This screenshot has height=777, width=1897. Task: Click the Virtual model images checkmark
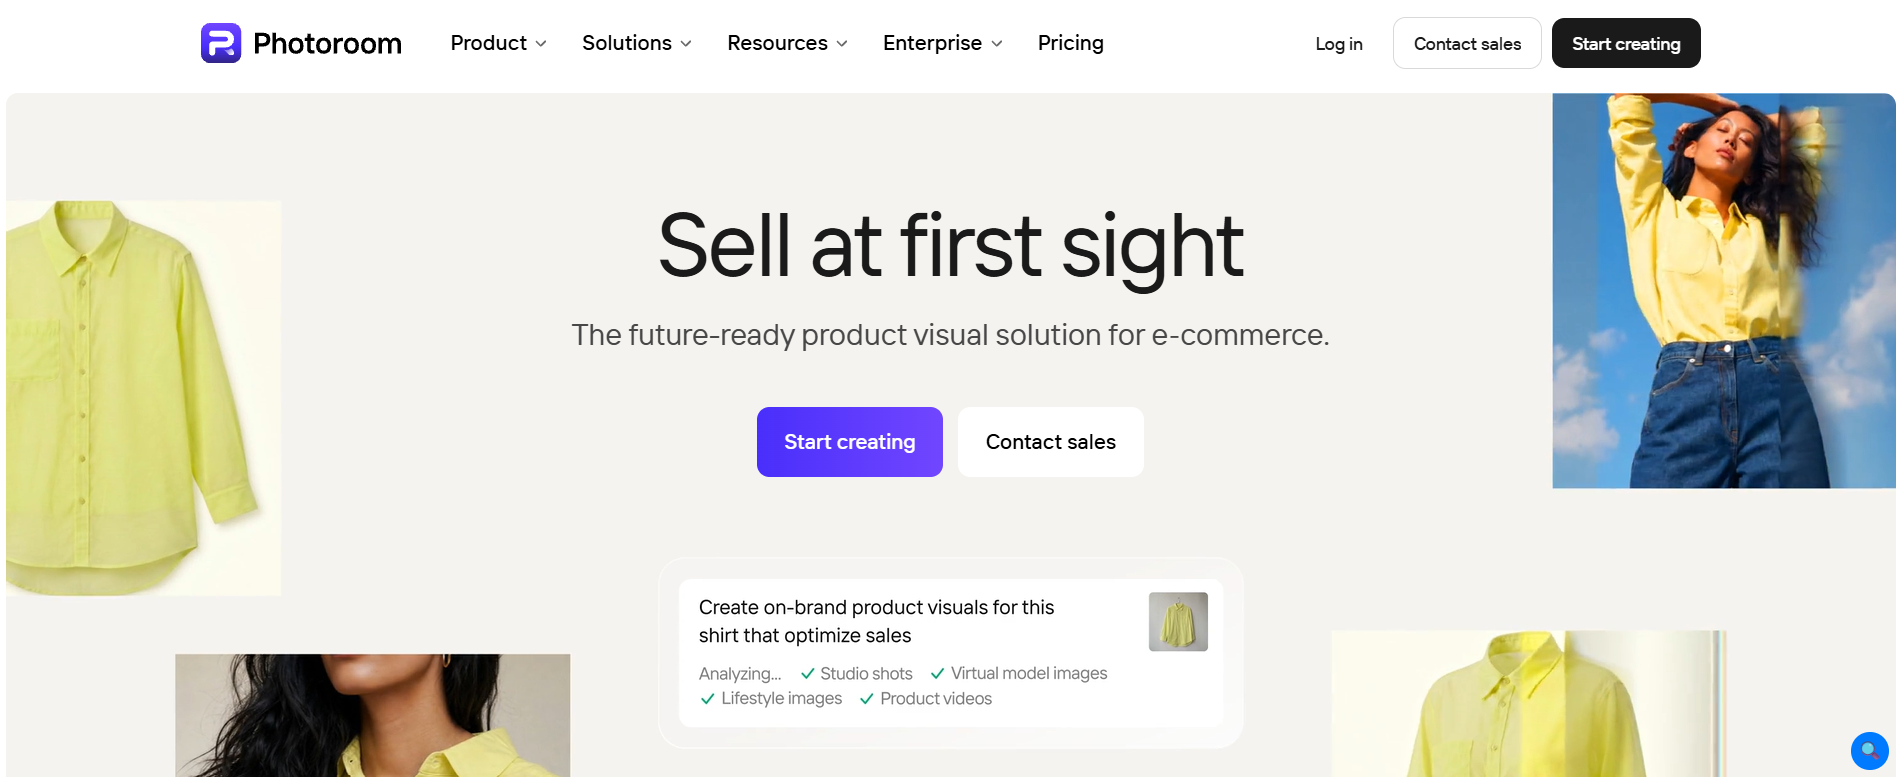pos(938,674)
